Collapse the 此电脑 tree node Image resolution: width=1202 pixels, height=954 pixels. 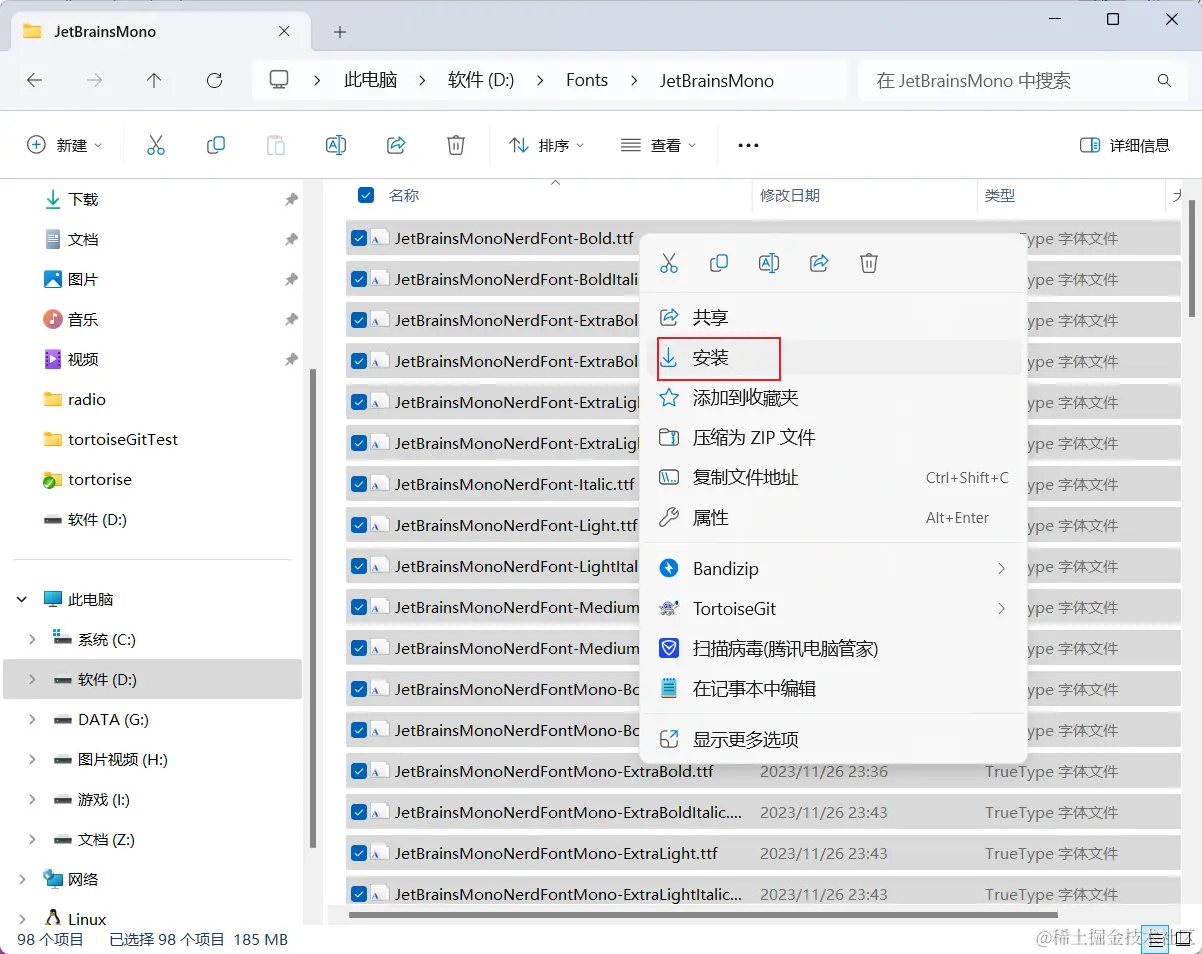[x=22, y=599]
